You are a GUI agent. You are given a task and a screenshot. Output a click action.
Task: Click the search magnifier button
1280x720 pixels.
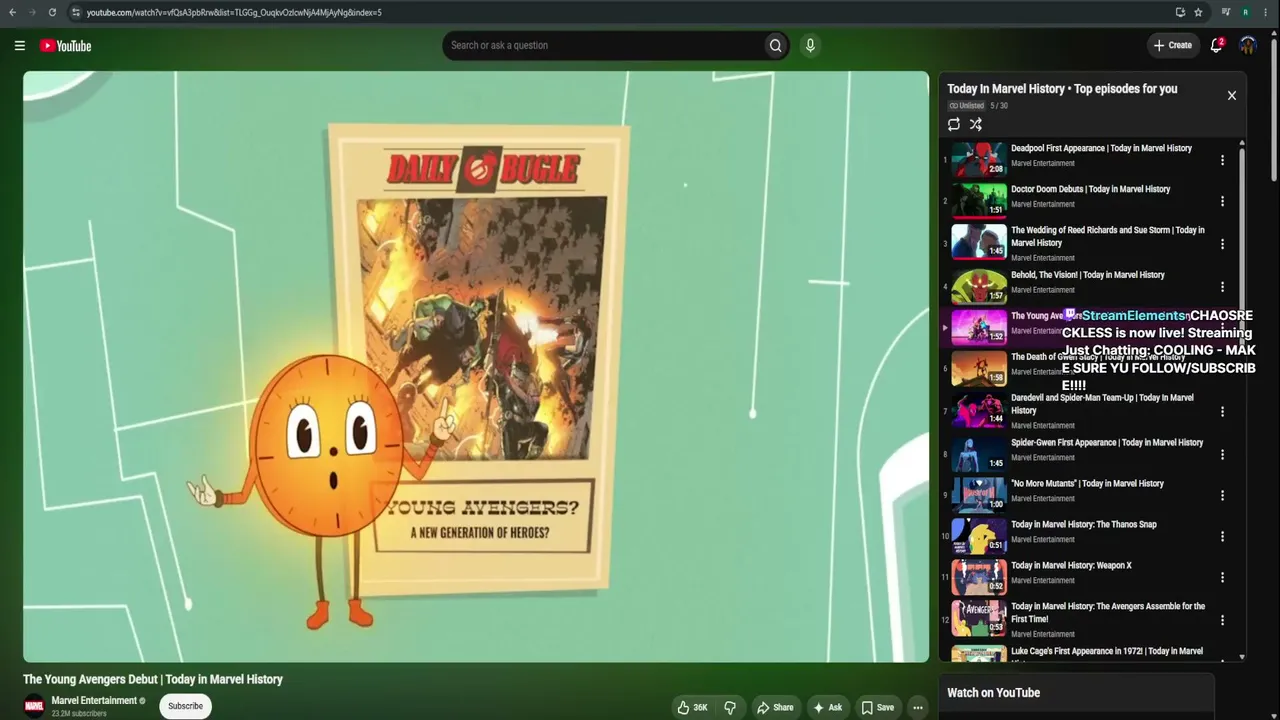tap(775, 45)
